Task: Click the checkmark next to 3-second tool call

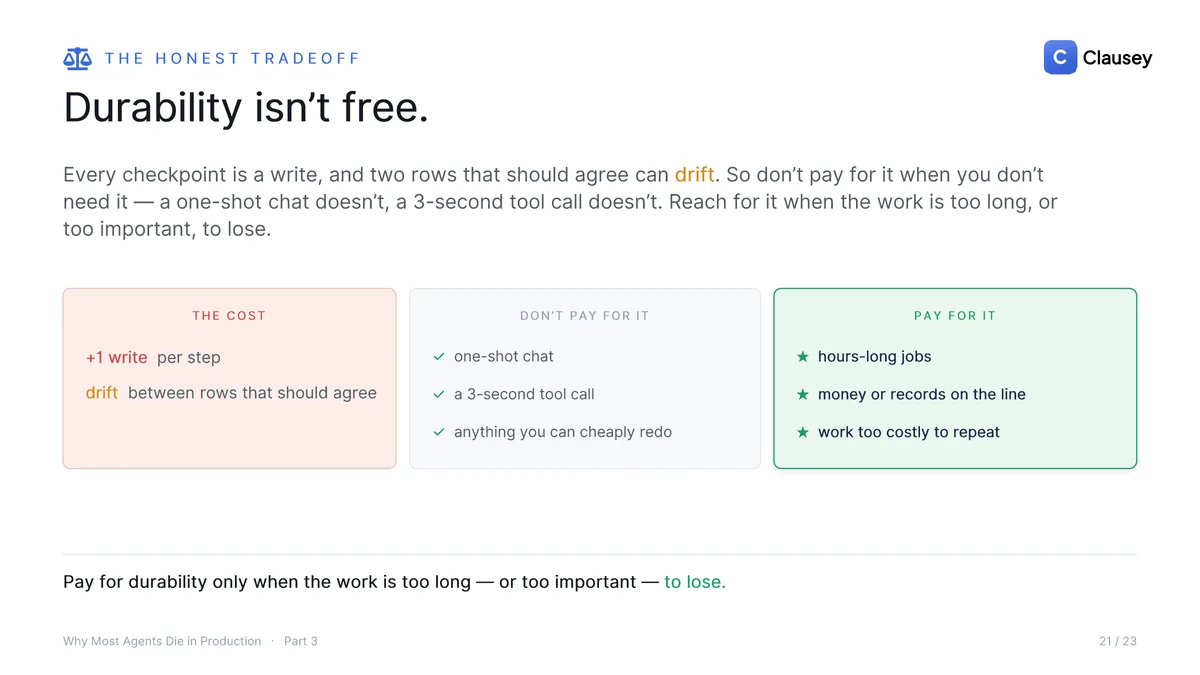Action: pyautogui.click(x=439, y=394)
